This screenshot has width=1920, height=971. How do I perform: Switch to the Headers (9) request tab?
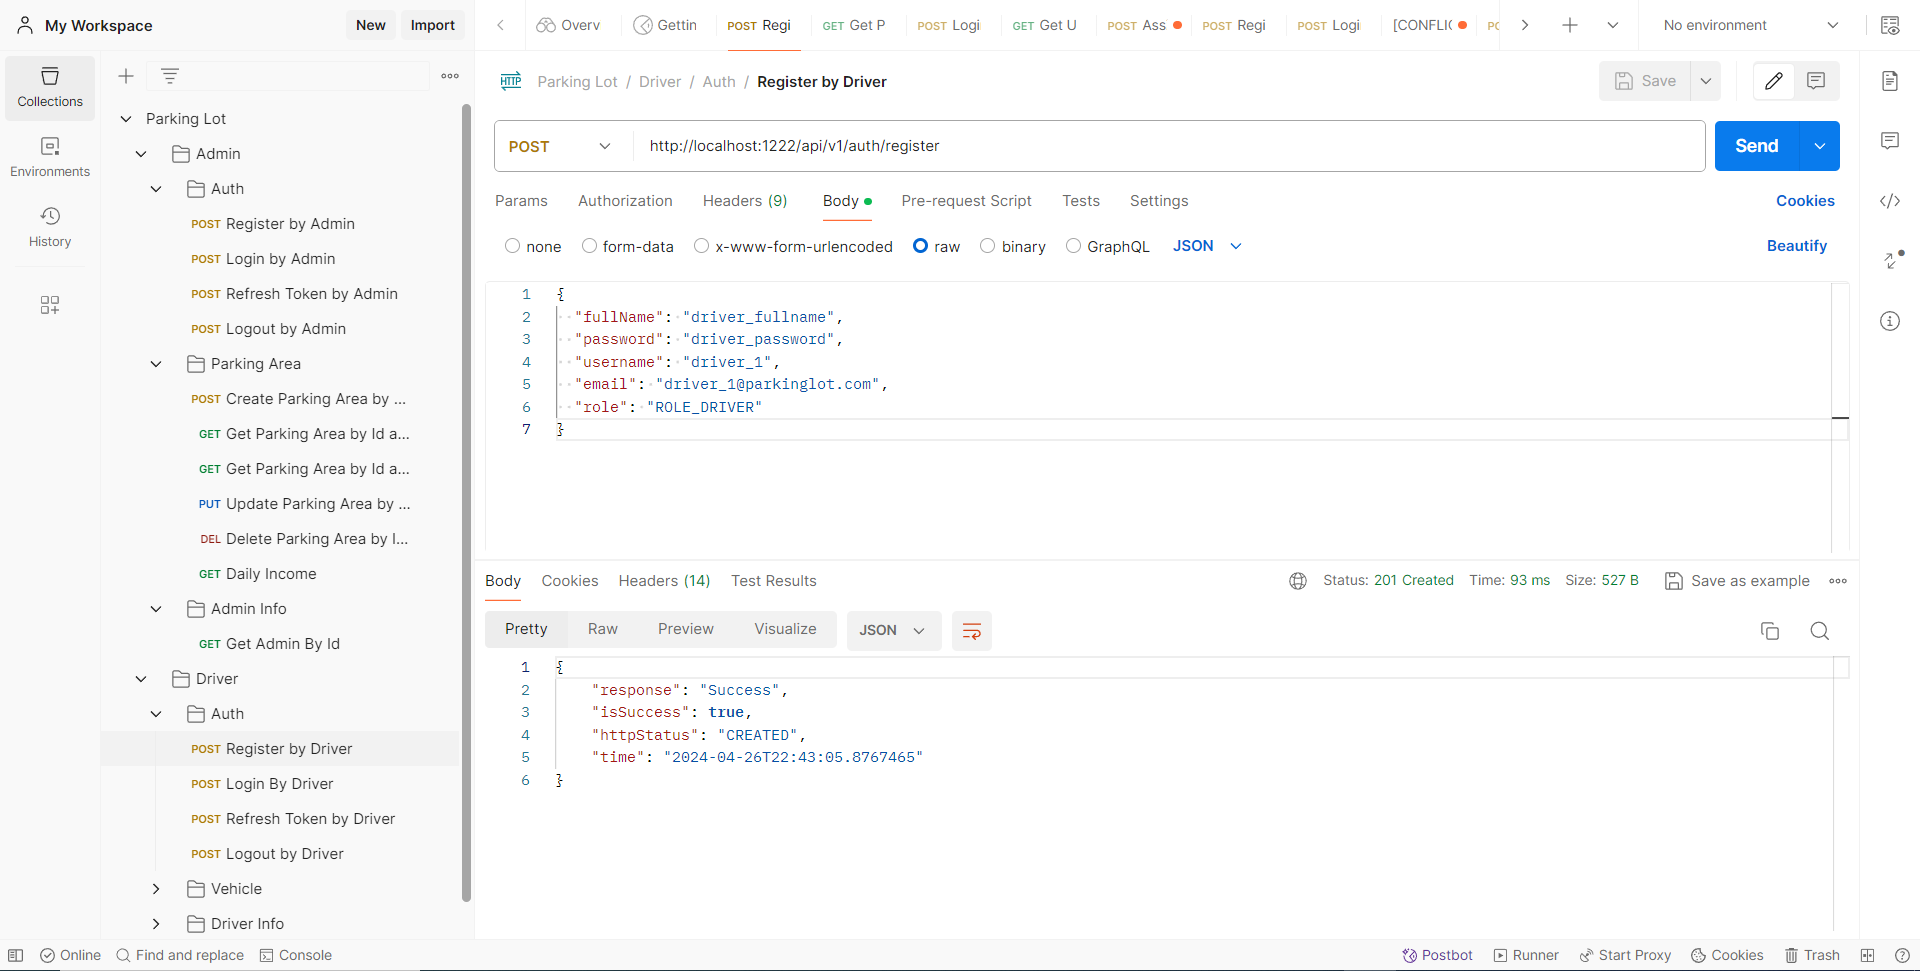point(745,201)
